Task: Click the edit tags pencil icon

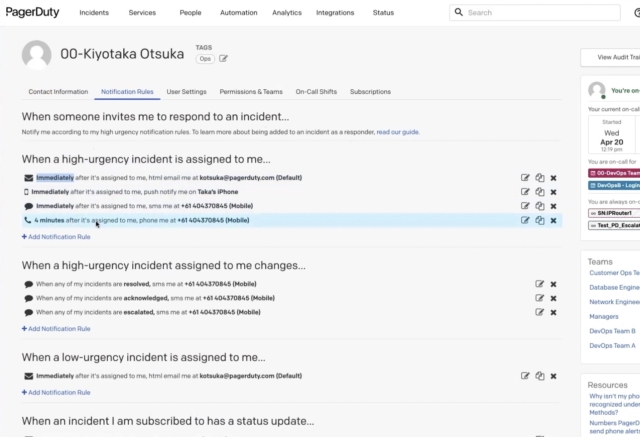Action: pos(223,59)
